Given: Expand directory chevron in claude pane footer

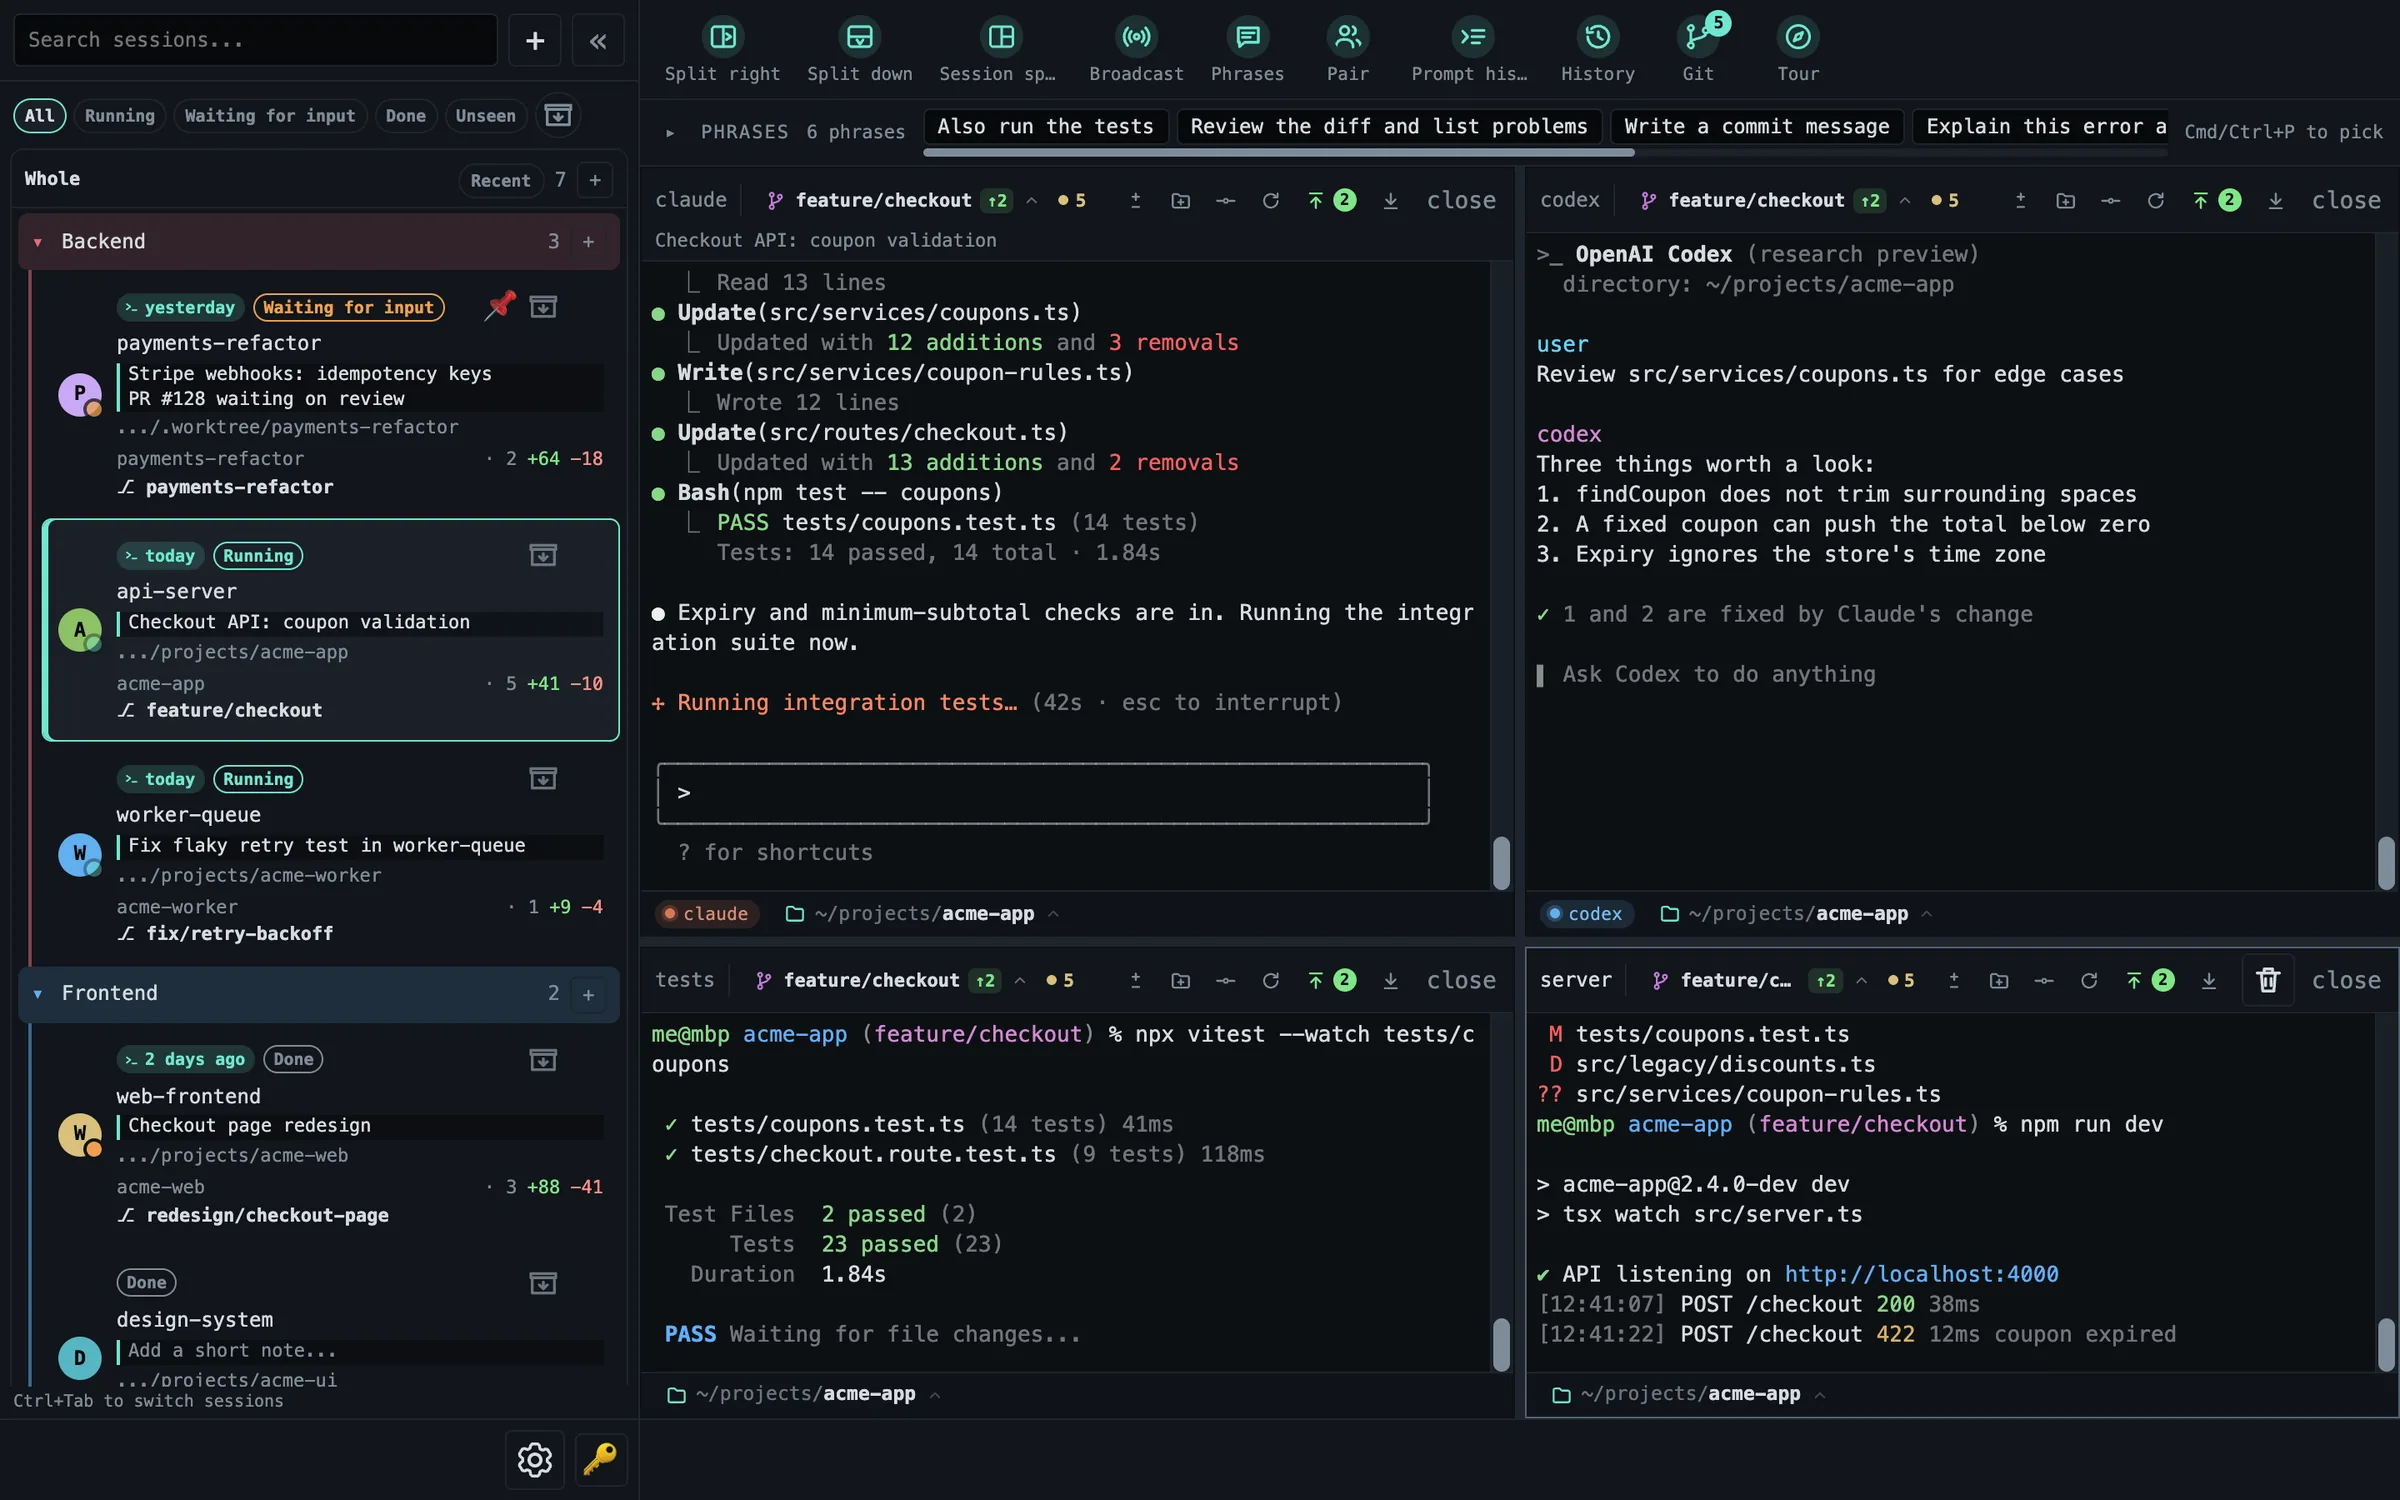Looking at the screenshot, I should pyautogui.click(x=1053, y=914).
